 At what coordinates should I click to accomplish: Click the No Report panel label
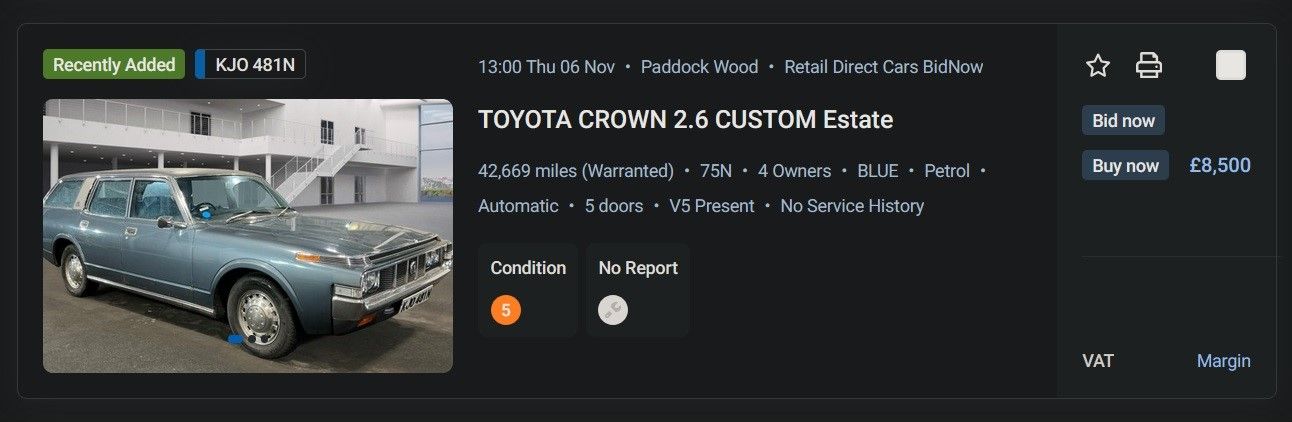(x=638, y=268)
